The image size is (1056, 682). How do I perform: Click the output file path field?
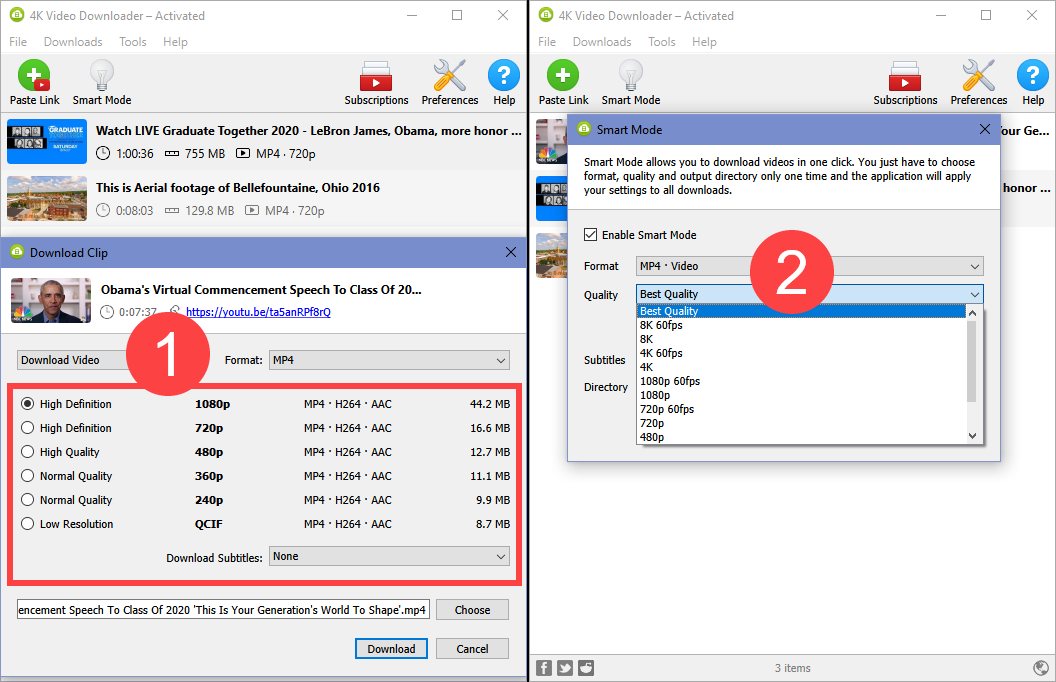tap(223, 609)
